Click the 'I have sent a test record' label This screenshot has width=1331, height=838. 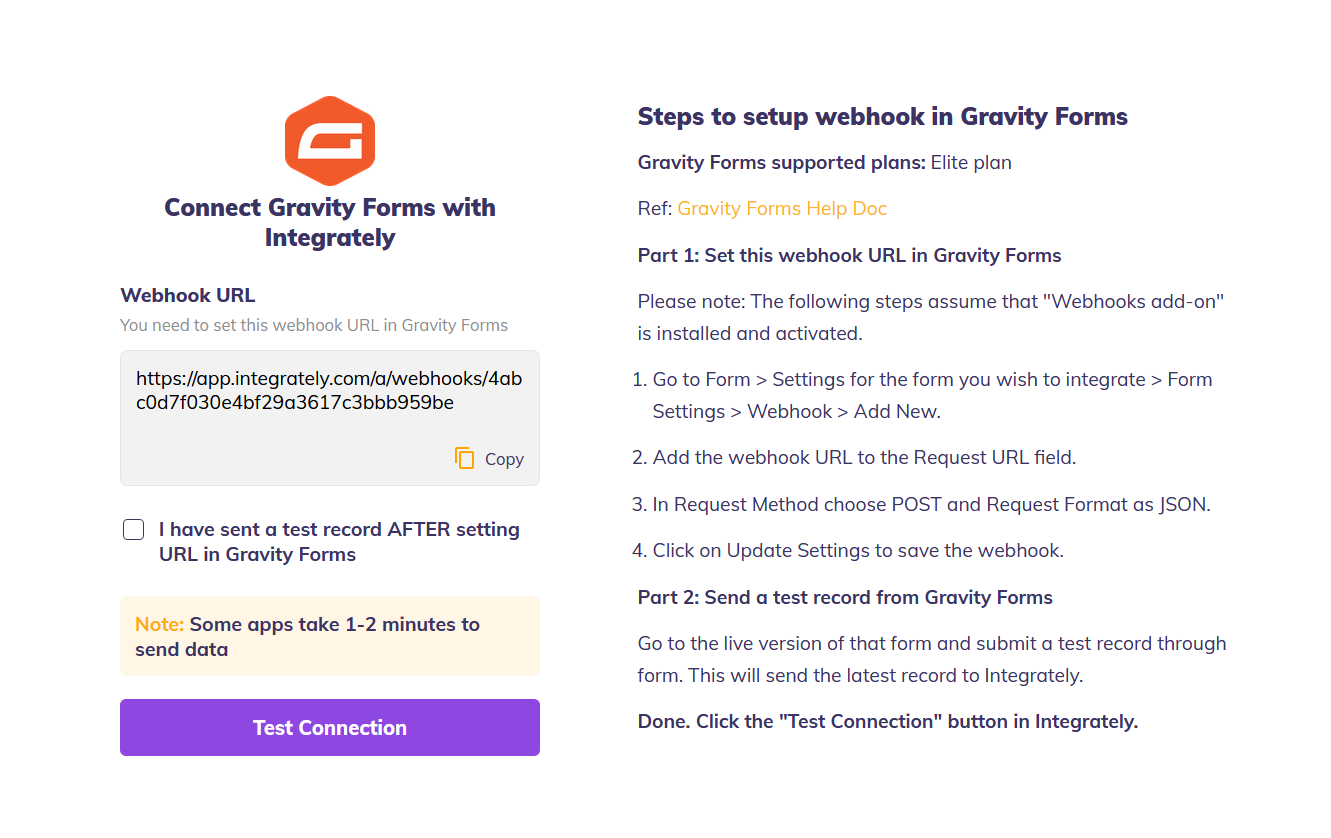tap(339, 542)
